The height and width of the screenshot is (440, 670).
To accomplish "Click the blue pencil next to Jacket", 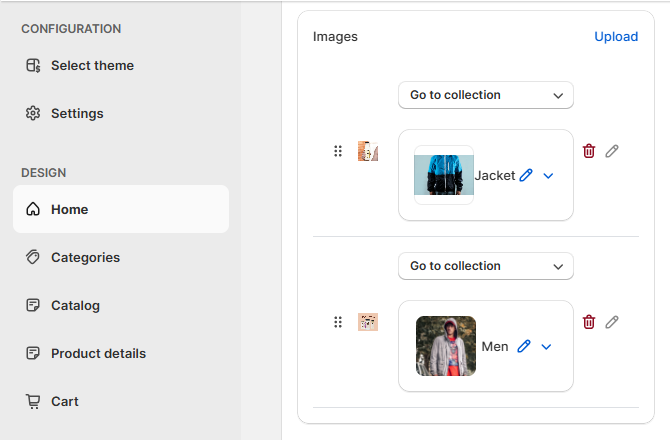I will (526, 175).
